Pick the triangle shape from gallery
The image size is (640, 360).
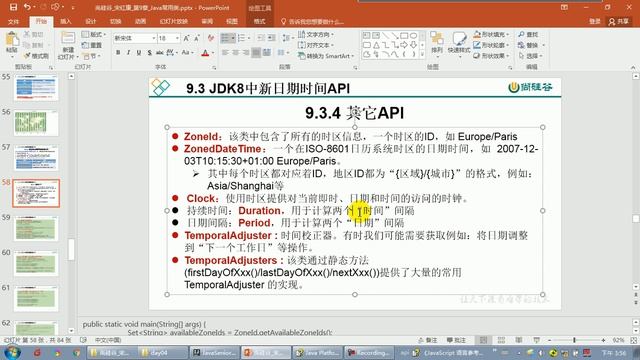(376, 44)
